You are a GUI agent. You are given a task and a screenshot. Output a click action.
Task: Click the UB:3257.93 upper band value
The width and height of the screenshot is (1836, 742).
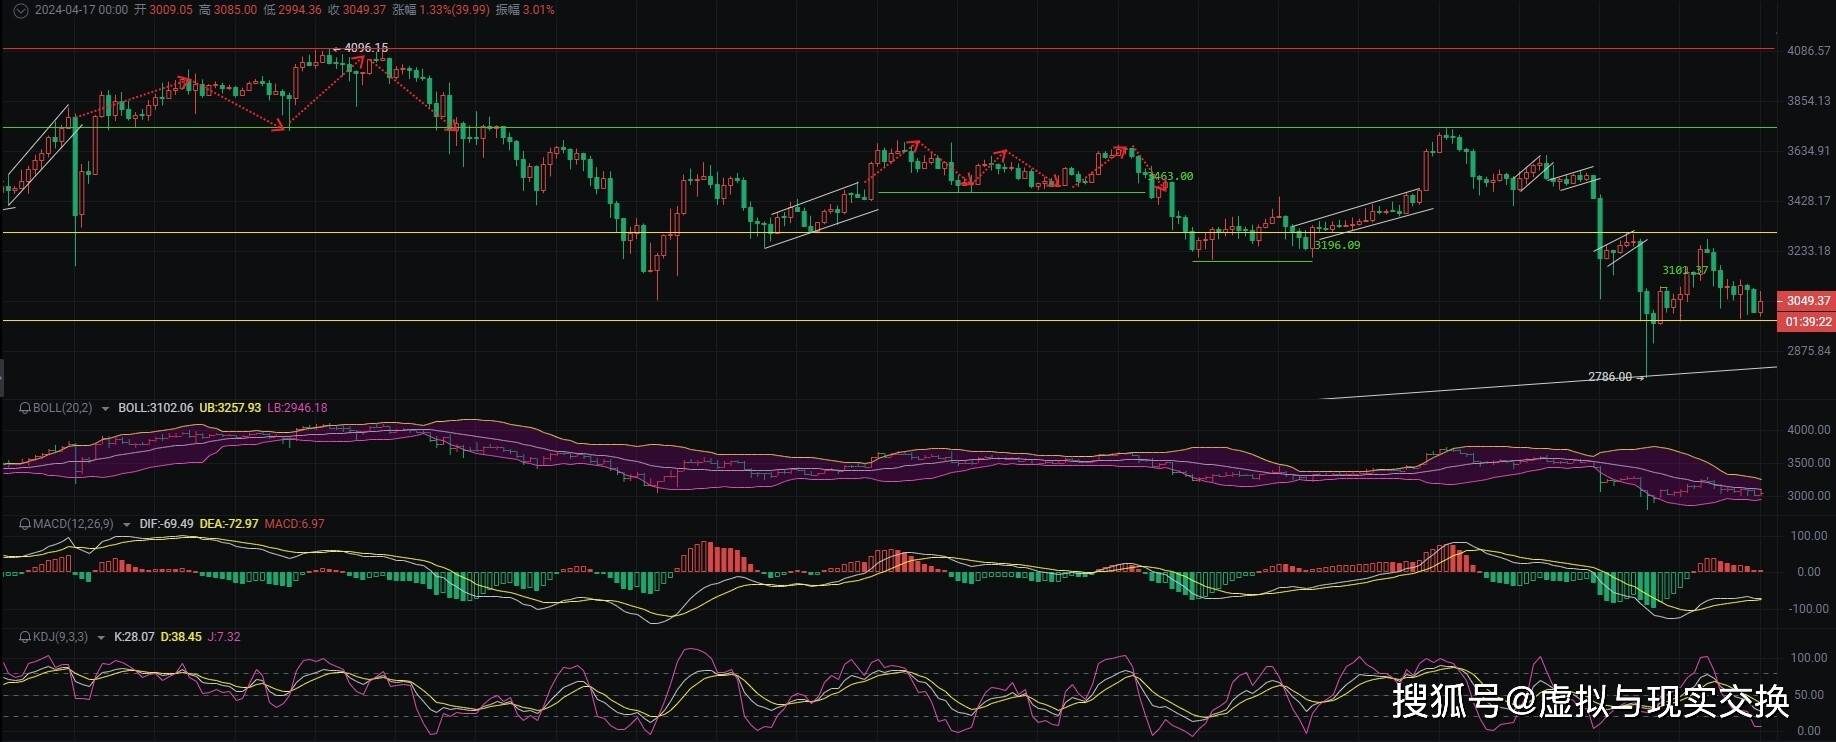tap(230, 408)
